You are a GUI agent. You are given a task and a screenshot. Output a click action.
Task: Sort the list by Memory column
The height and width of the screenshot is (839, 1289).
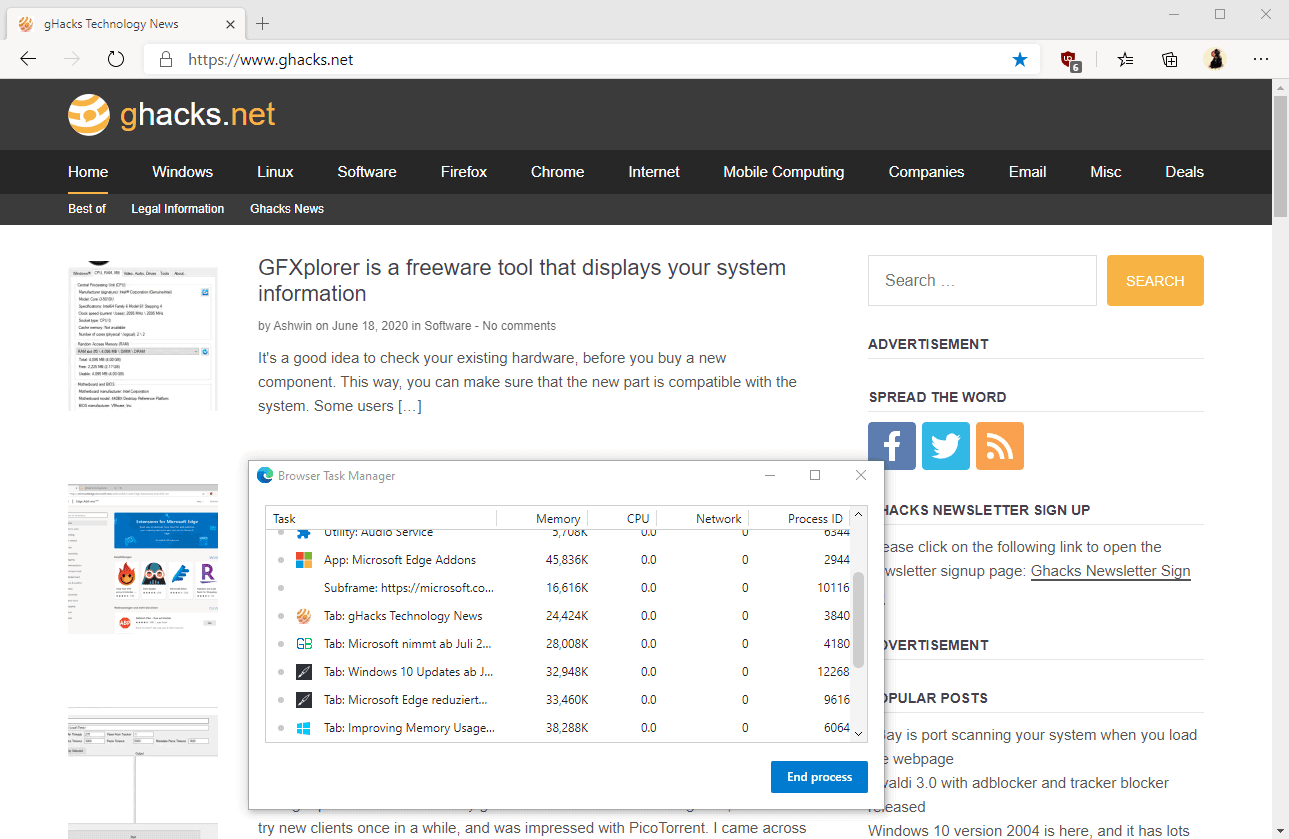[x=543, y=518]
